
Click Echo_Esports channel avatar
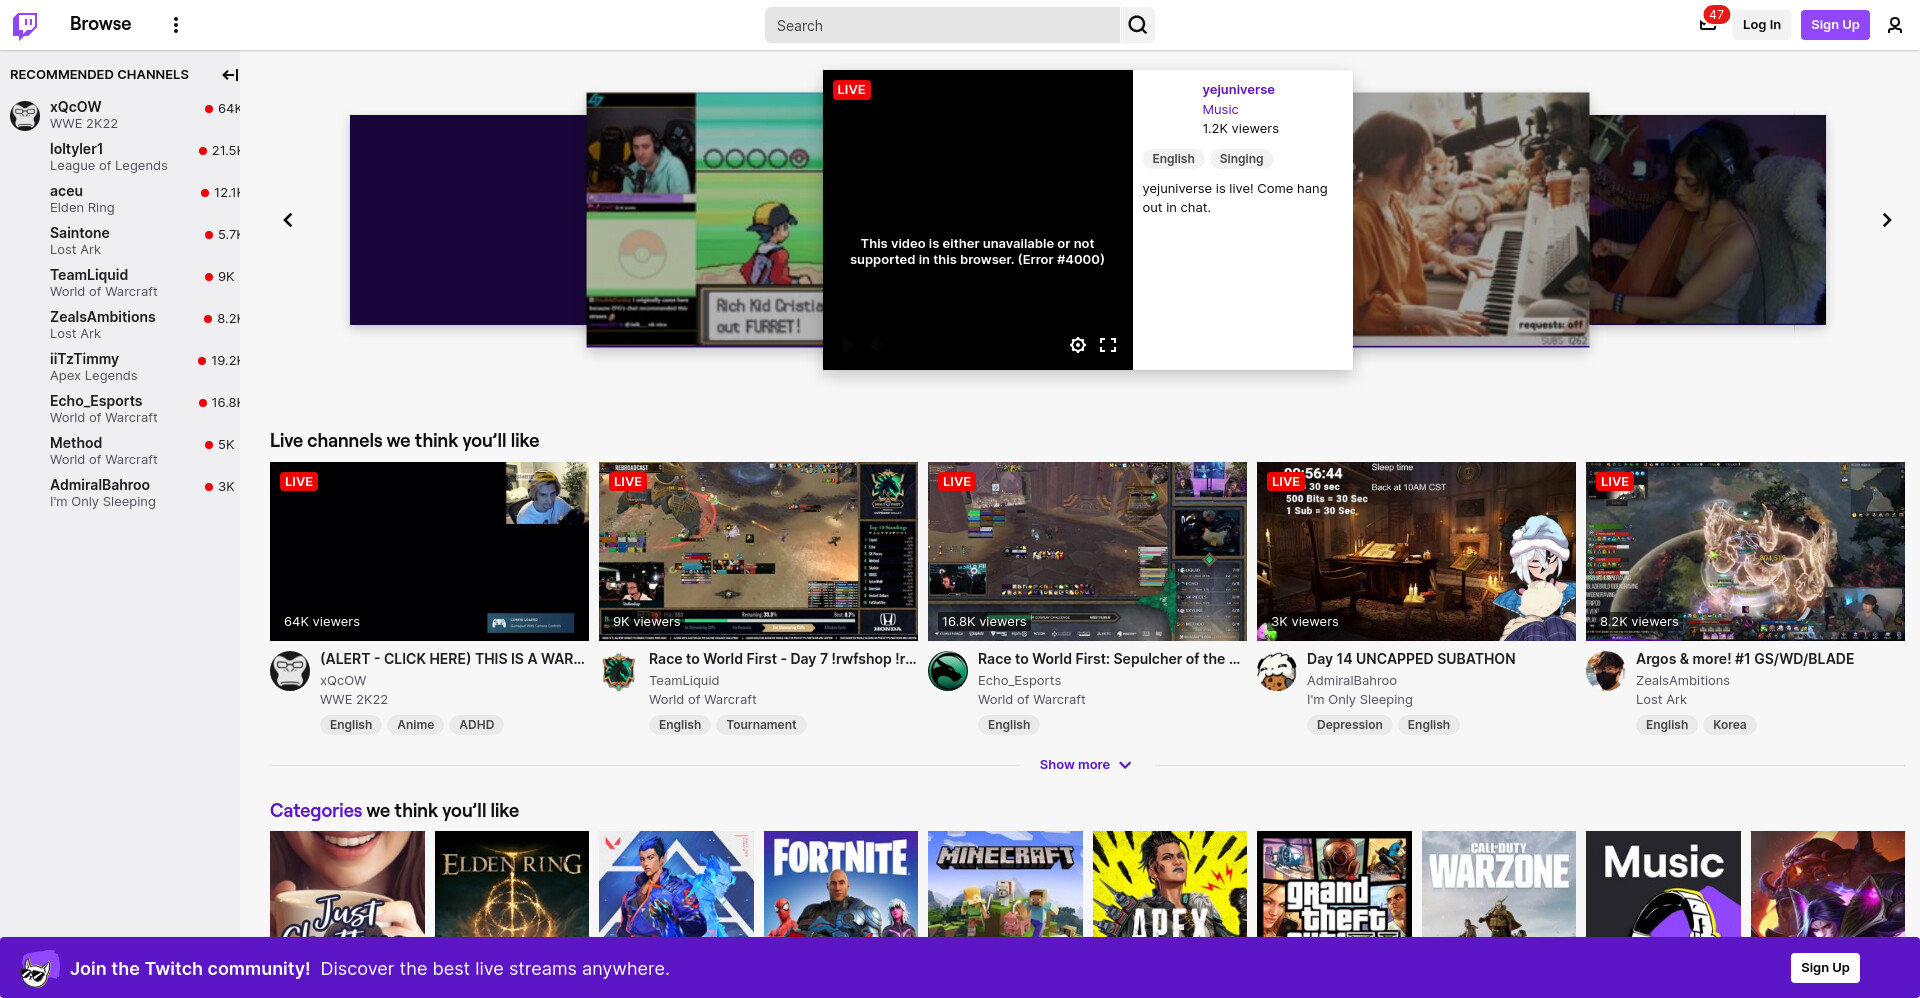(948, 671)
